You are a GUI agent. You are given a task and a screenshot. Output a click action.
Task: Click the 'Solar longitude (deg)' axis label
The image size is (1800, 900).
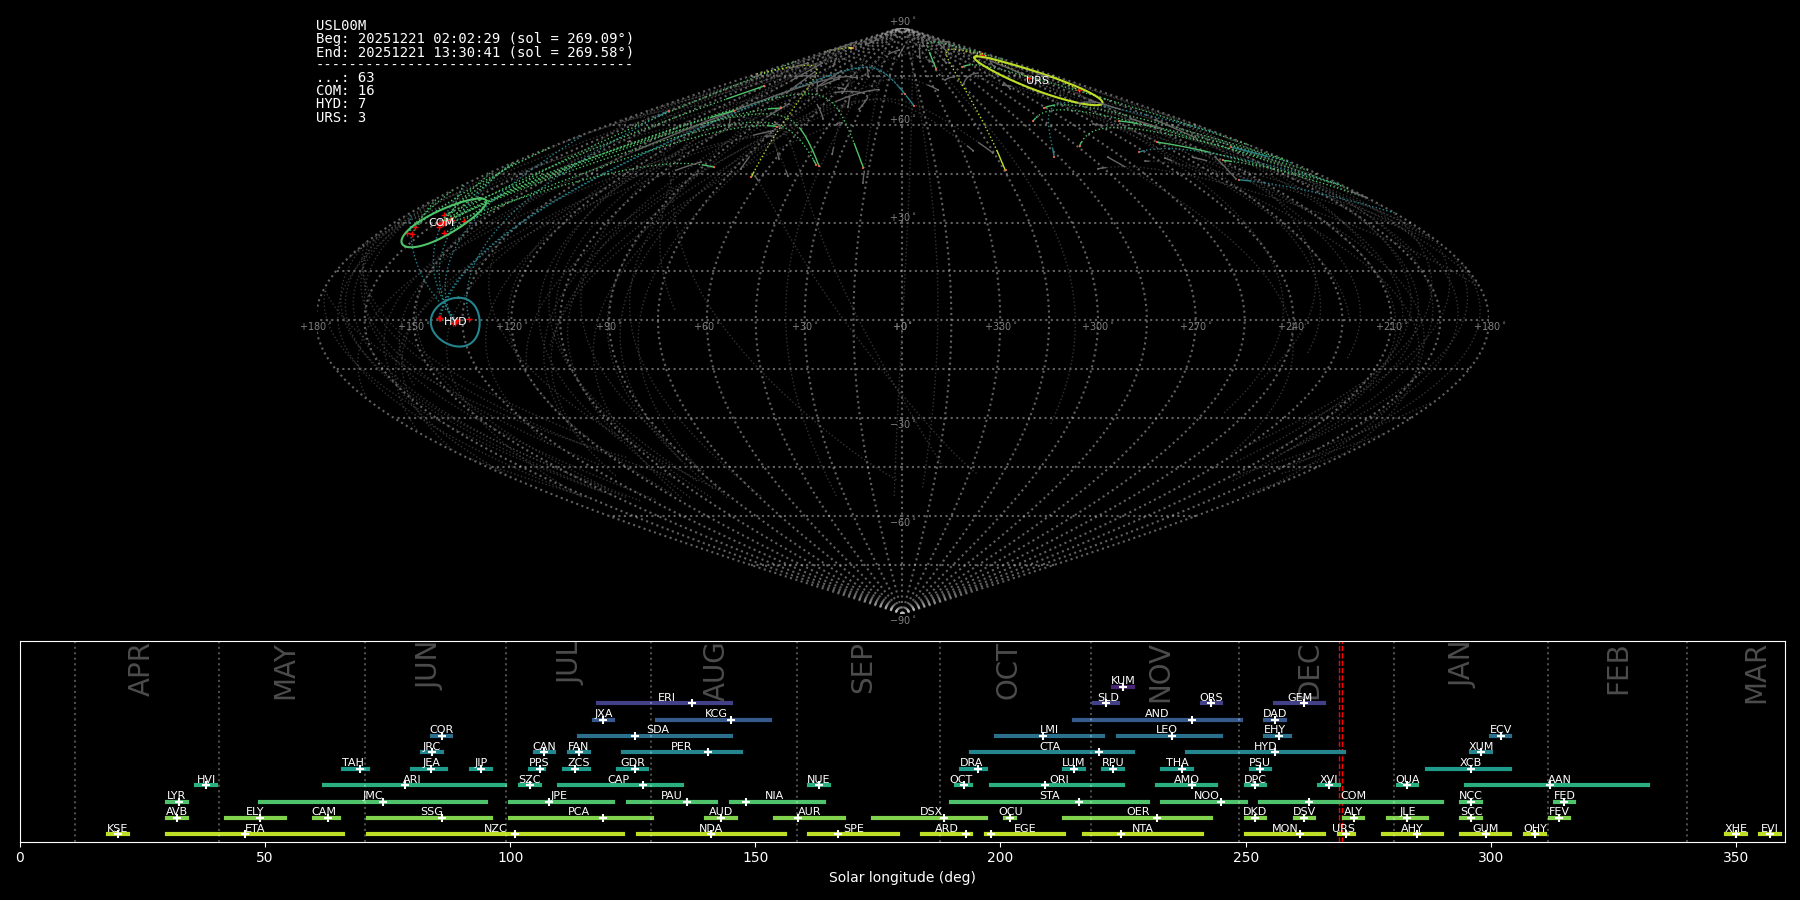click(902, 877)
